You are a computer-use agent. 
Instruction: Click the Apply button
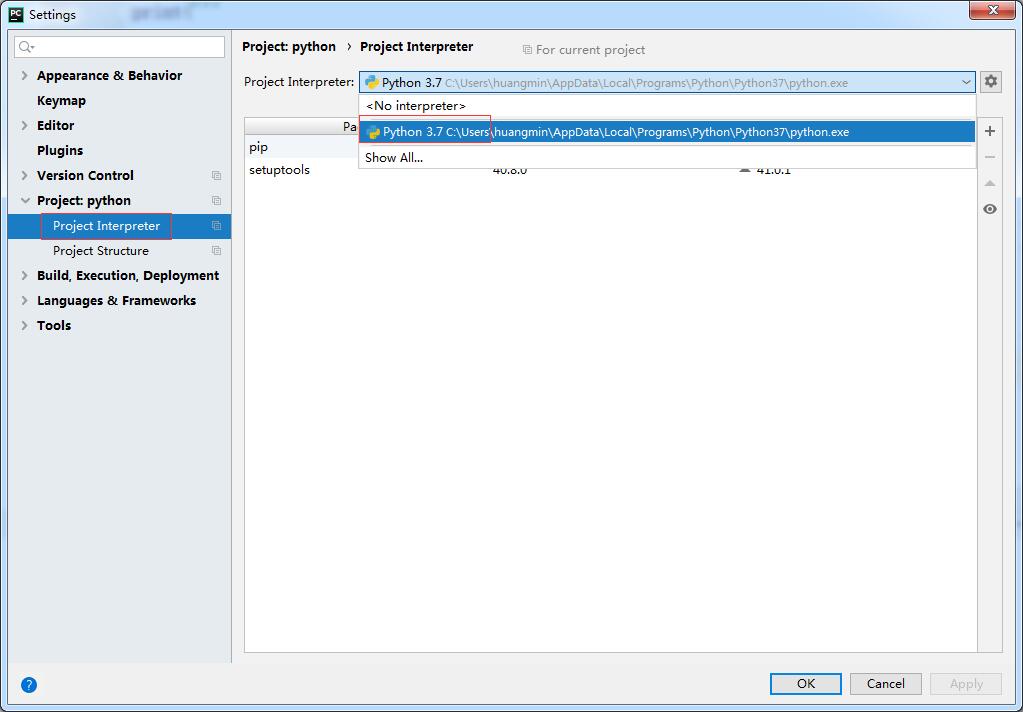[966, 684]
